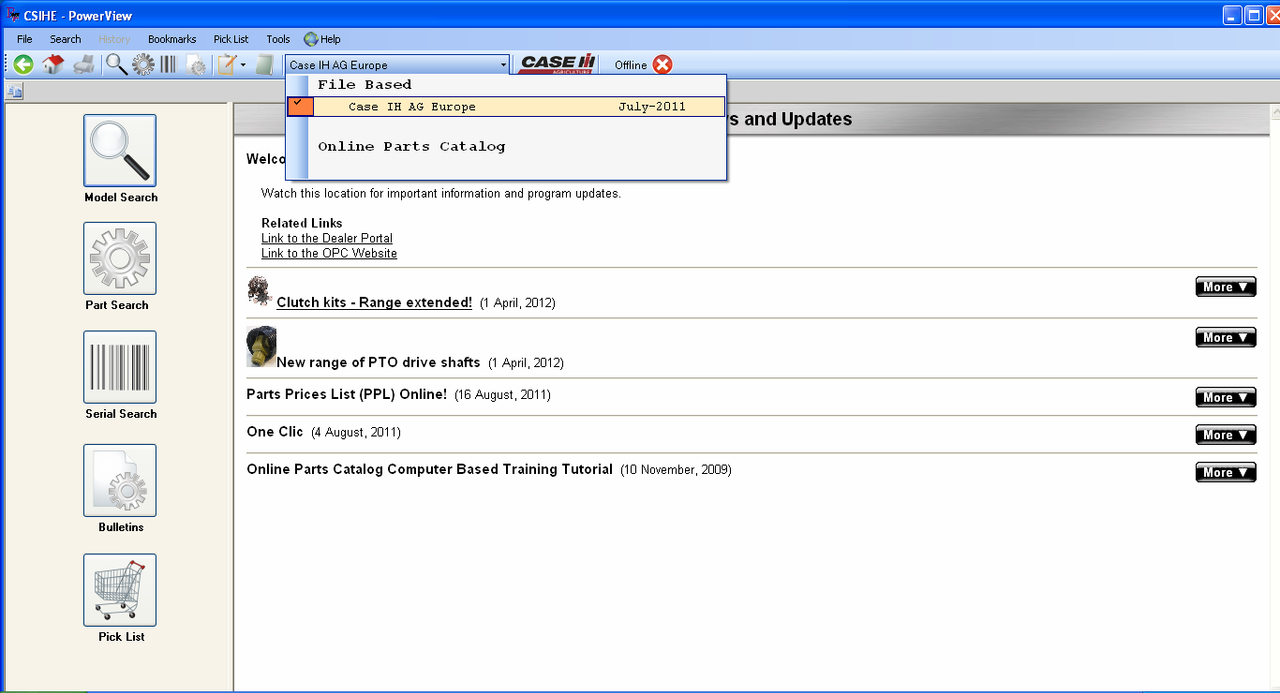
Task: Select Parts Prices List (PPL) Online! headline
Action: 347,394
